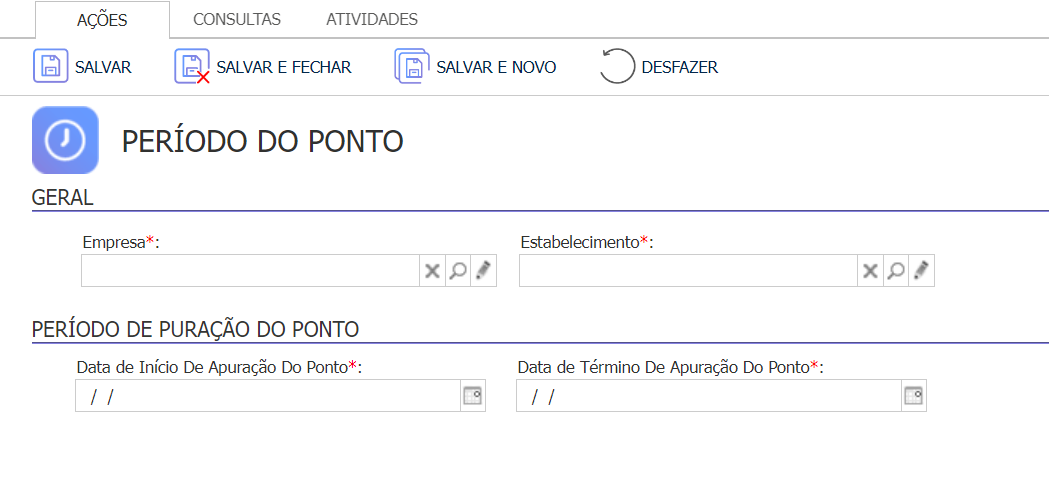The height and width of the screenshot is (504, 1049).
Task: Click the Salvar disk icon
Action: click(x=51, y=67)
